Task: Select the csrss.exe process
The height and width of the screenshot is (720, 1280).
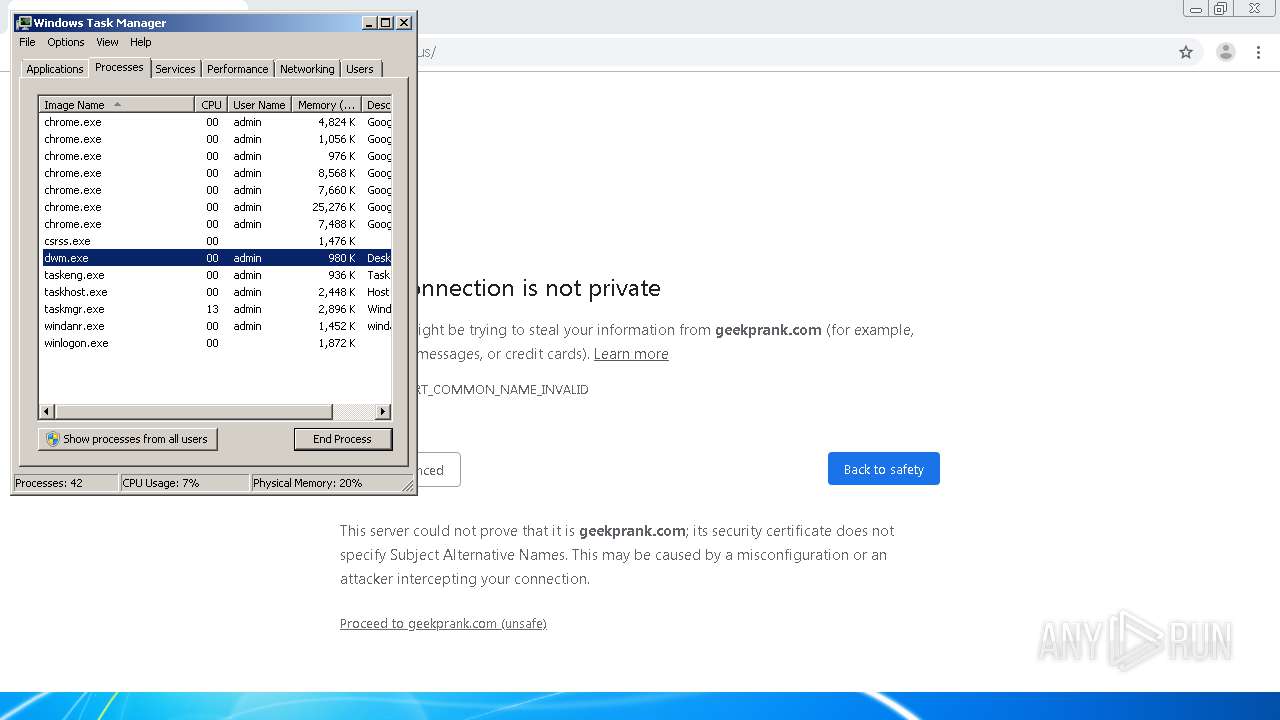Action: click(215, 241)
